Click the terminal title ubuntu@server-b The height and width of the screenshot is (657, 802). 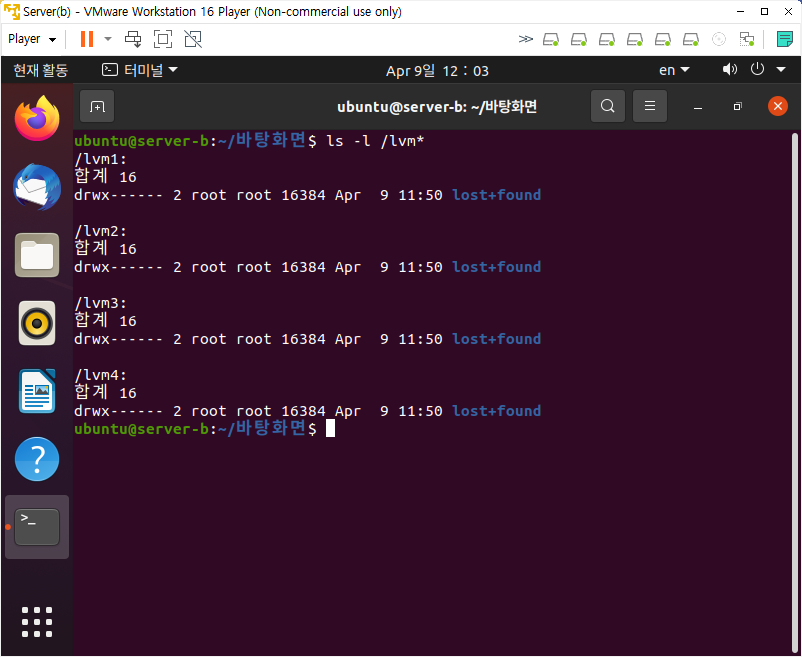click(437, 107)
